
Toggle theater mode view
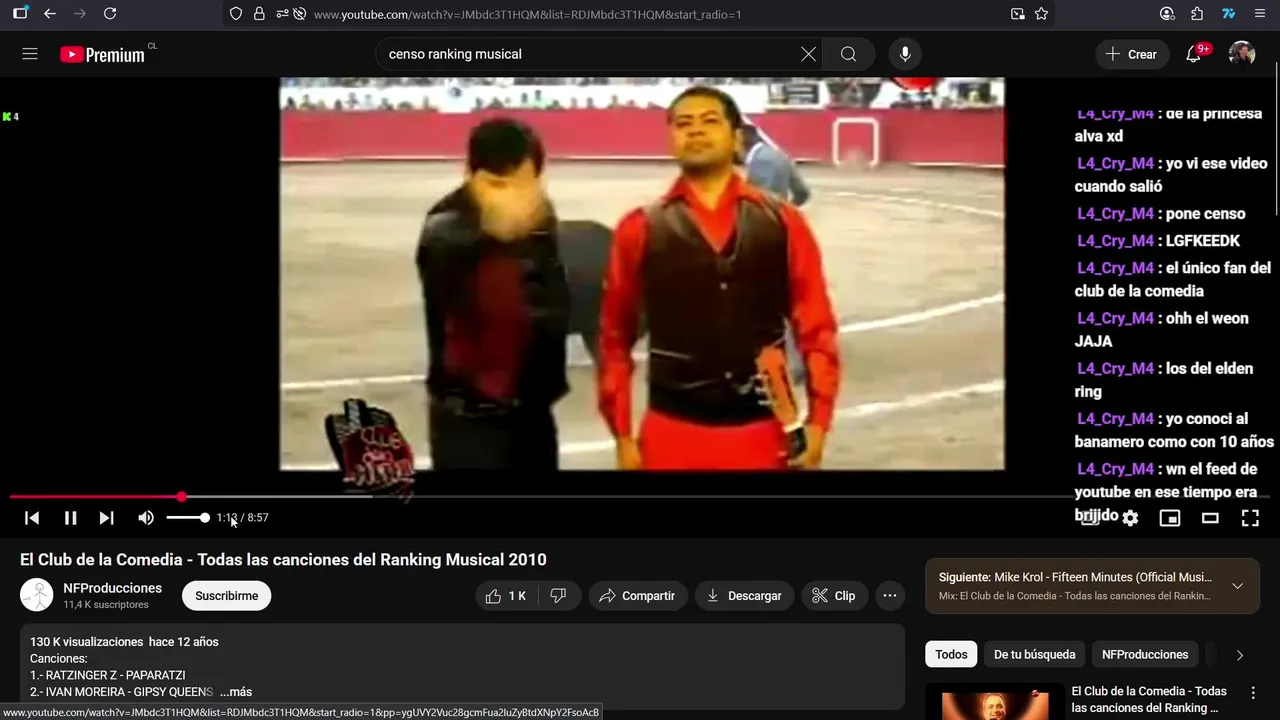click(x=1210, y=518)
